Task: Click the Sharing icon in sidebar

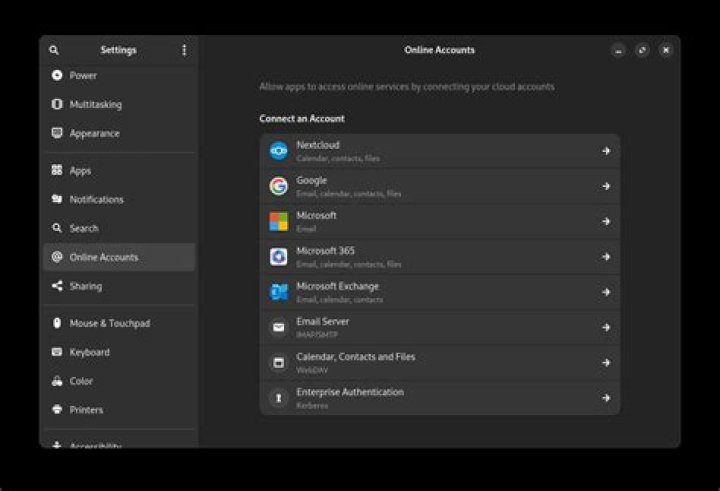Action: 57,286
